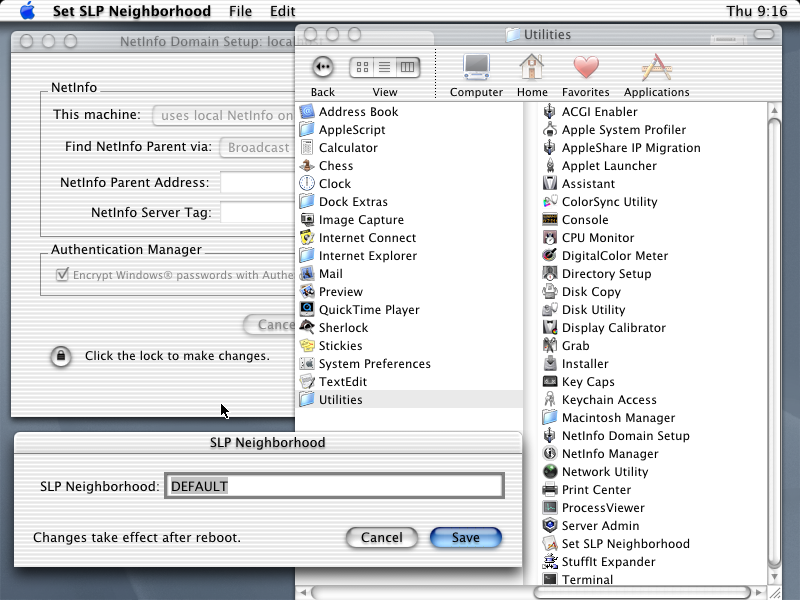This screenshot has height=600, width=800.
Task: Open the Apple menu
Action: 28,11
